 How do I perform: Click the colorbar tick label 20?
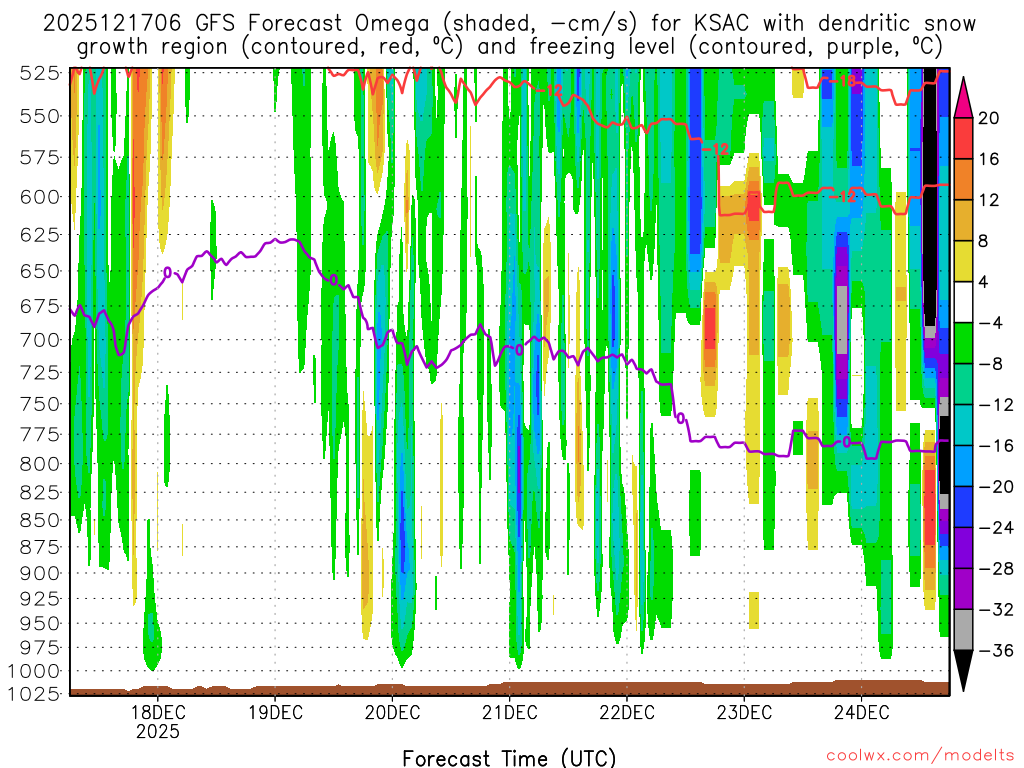pyautogui.click(x=989, y=118)
